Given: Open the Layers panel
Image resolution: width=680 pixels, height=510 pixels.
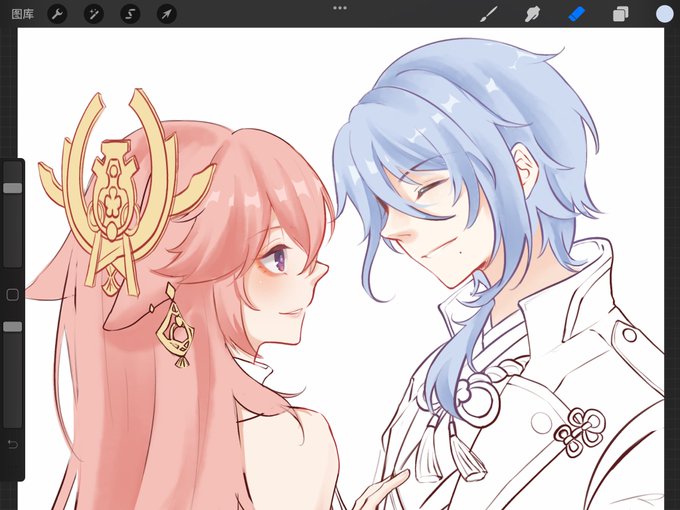Looking at the screenshot, I should click(x=621, y=14).
